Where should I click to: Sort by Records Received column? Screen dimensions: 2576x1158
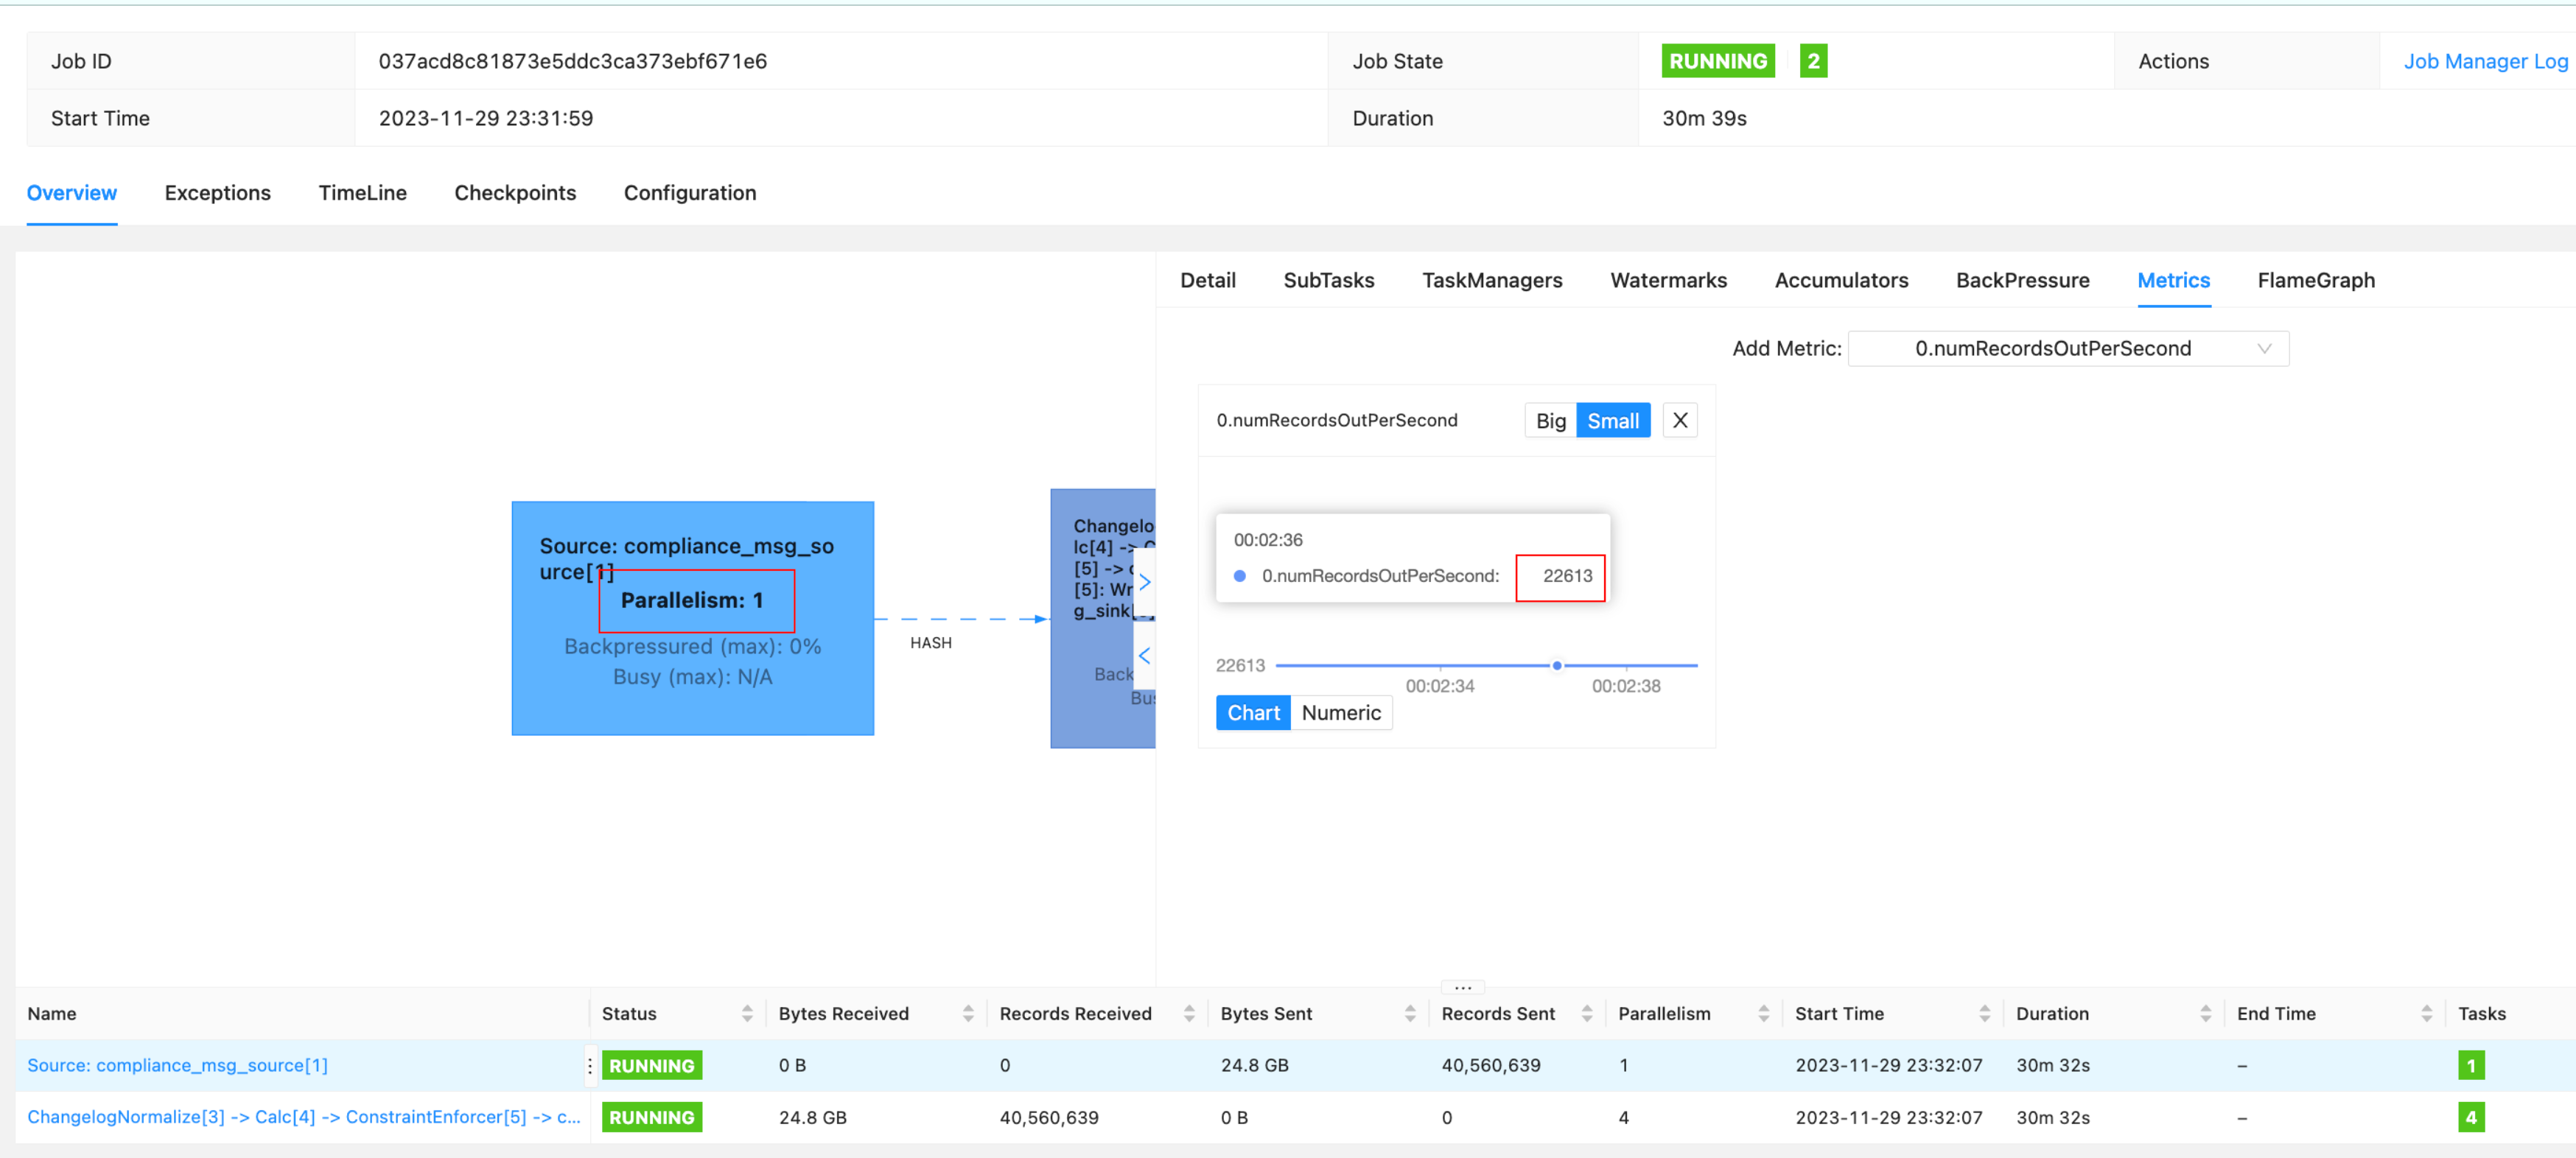coord(1188,1013)
